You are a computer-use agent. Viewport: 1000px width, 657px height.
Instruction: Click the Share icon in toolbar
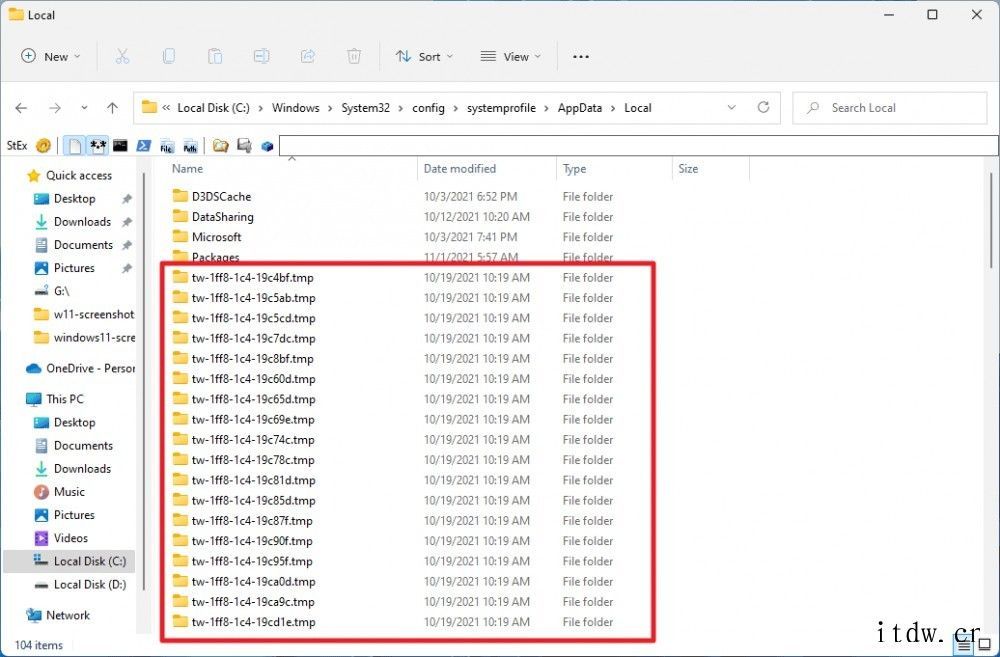307,57
